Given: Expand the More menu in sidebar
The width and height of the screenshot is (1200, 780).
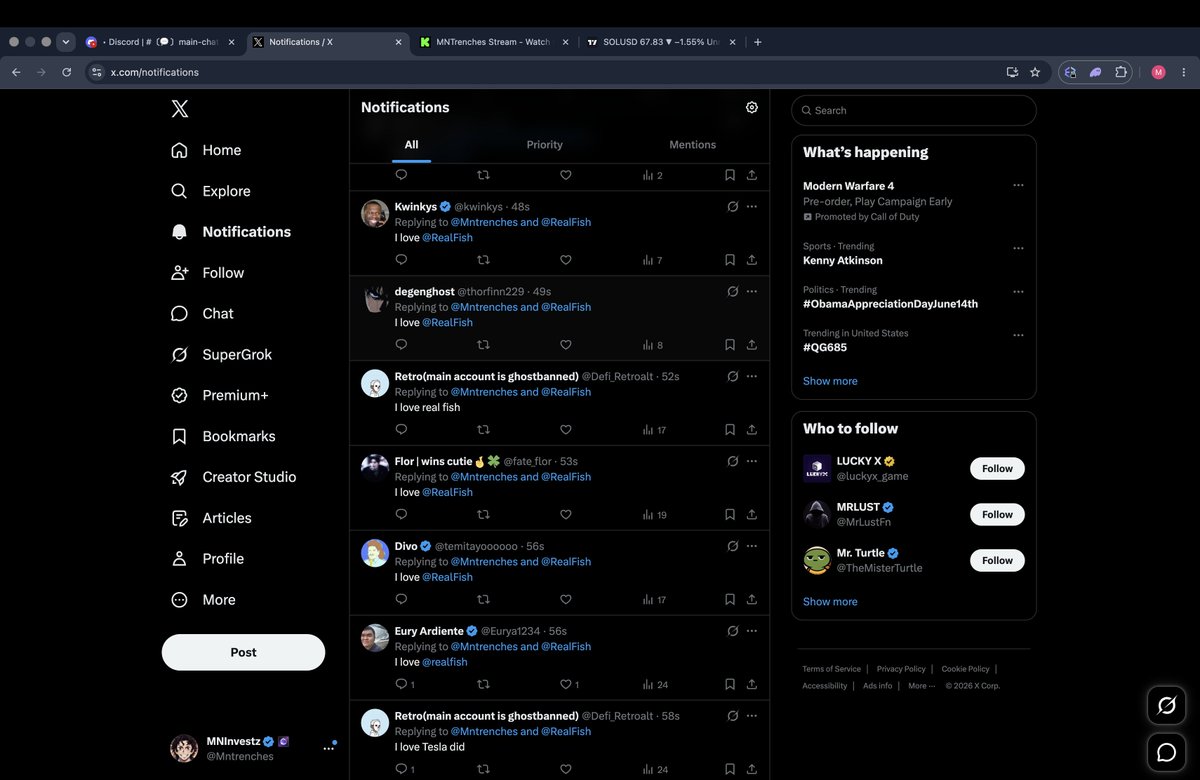Looking at the screenshot, I should pos(204,600).
